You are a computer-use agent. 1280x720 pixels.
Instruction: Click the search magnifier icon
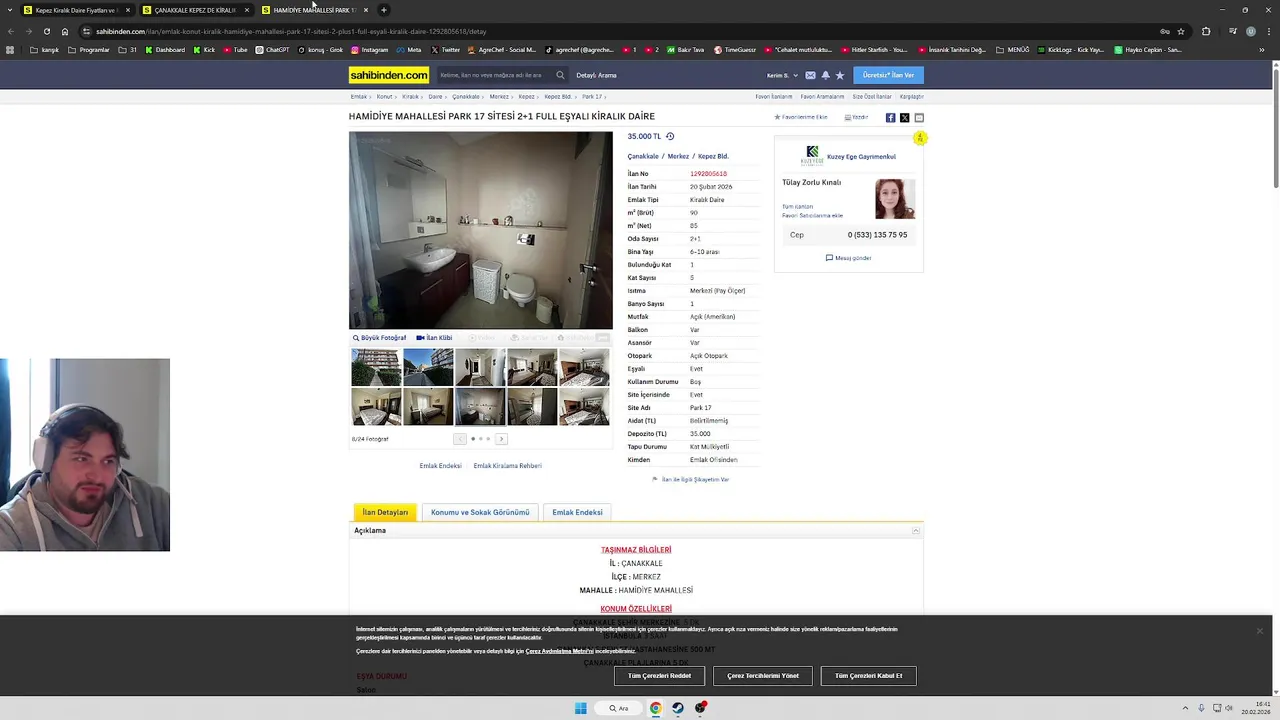[x=560, y=75]
